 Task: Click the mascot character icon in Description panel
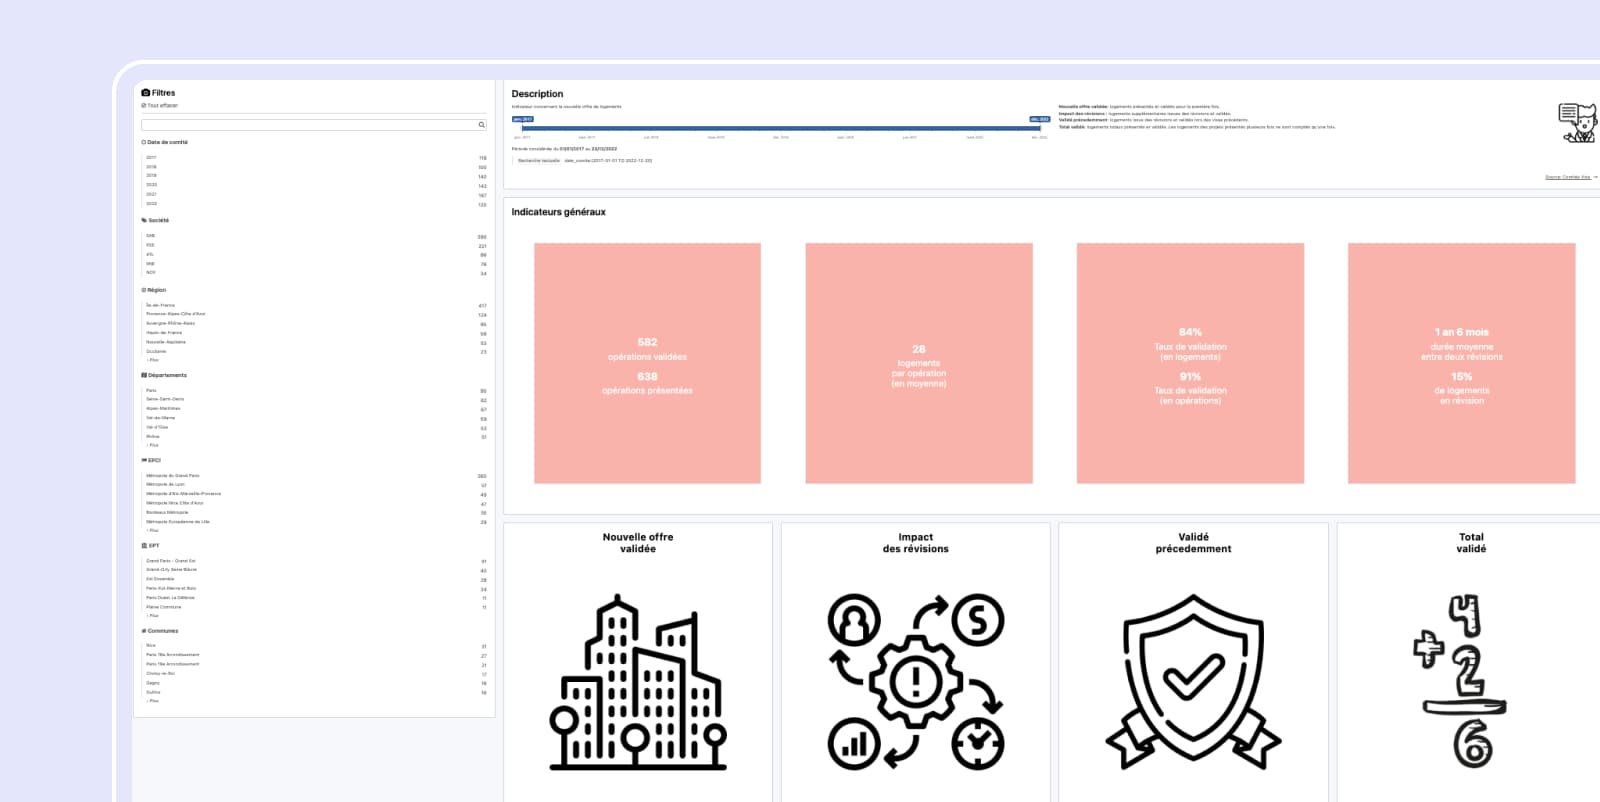[x=1578, y=123]
